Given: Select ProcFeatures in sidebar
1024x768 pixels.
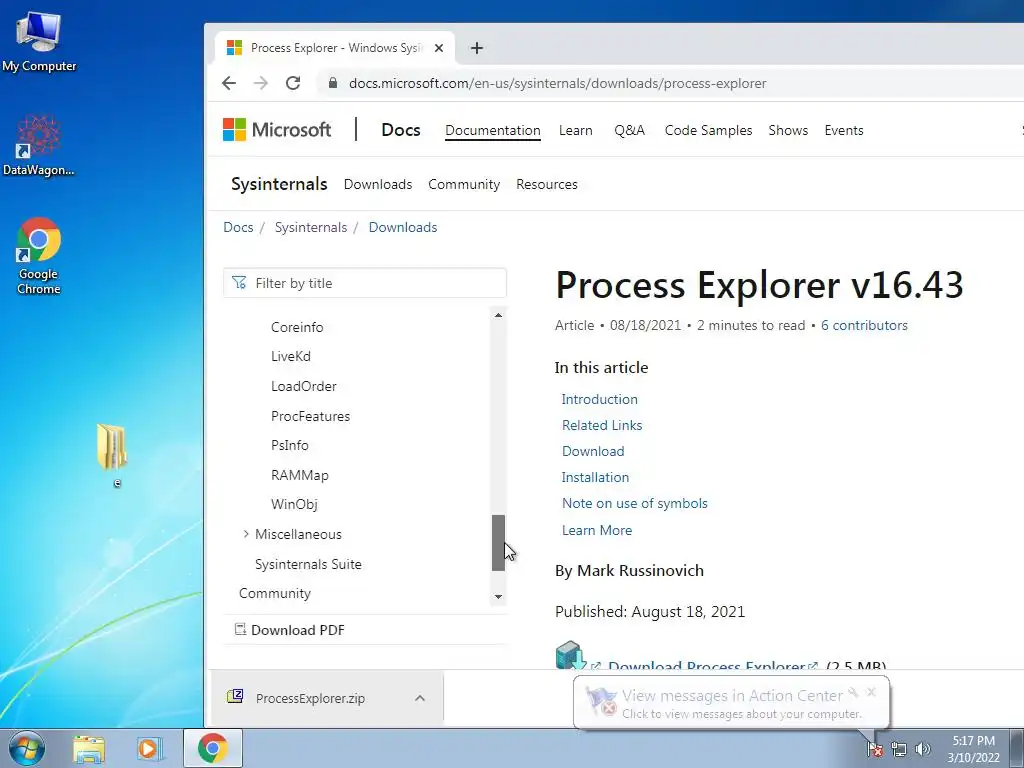Looking at the screenshot, I should click(310, 416).
